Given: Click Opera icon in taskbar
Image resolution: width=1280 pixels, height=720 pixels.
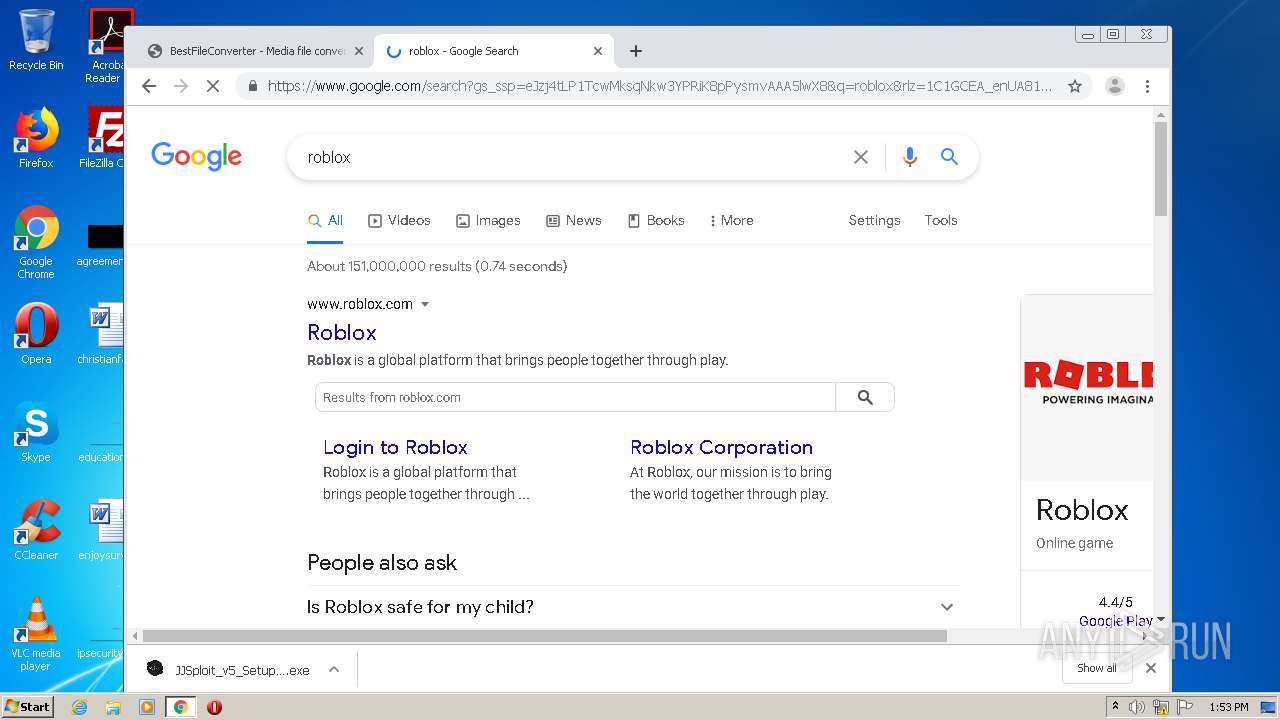Looking at the screenshot, I should pyautogui.click(x=214, y=707).
